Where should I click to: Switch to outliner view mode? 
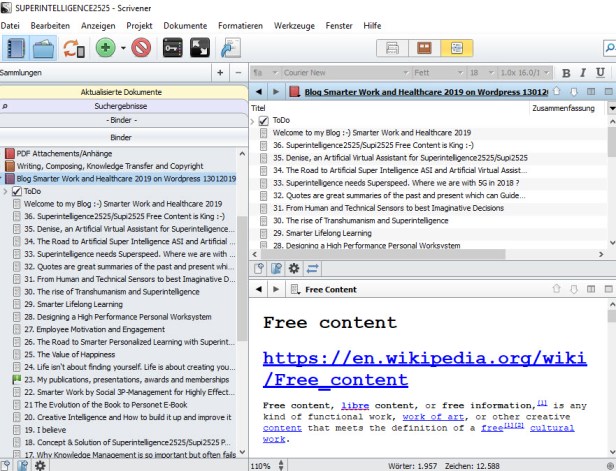454,47
